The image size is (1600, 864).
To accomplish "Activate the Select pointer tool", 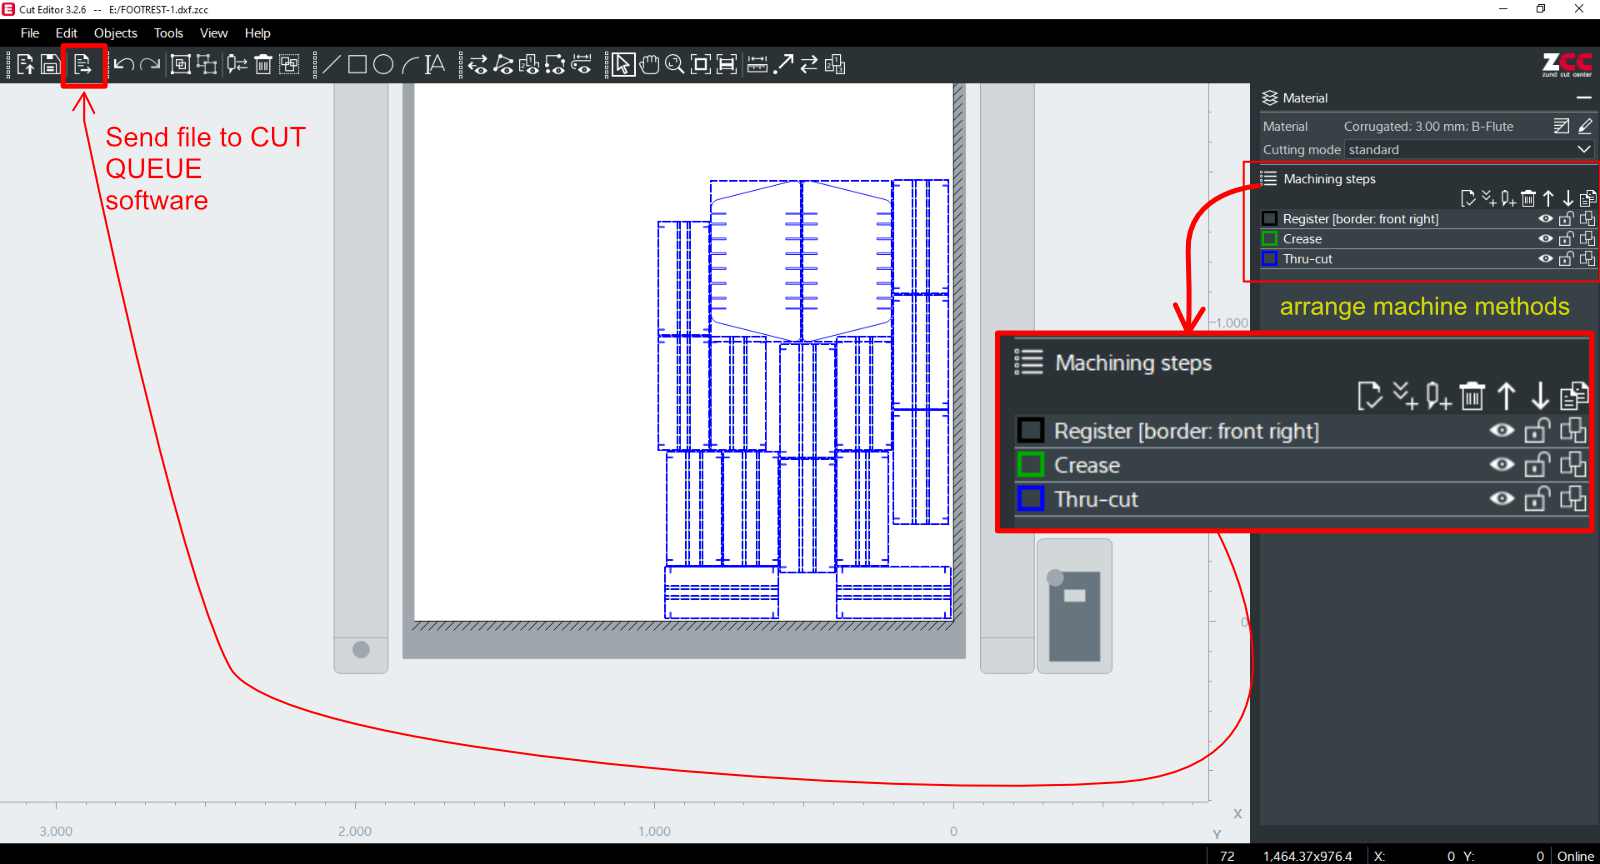I will click(x=623, y=65).
